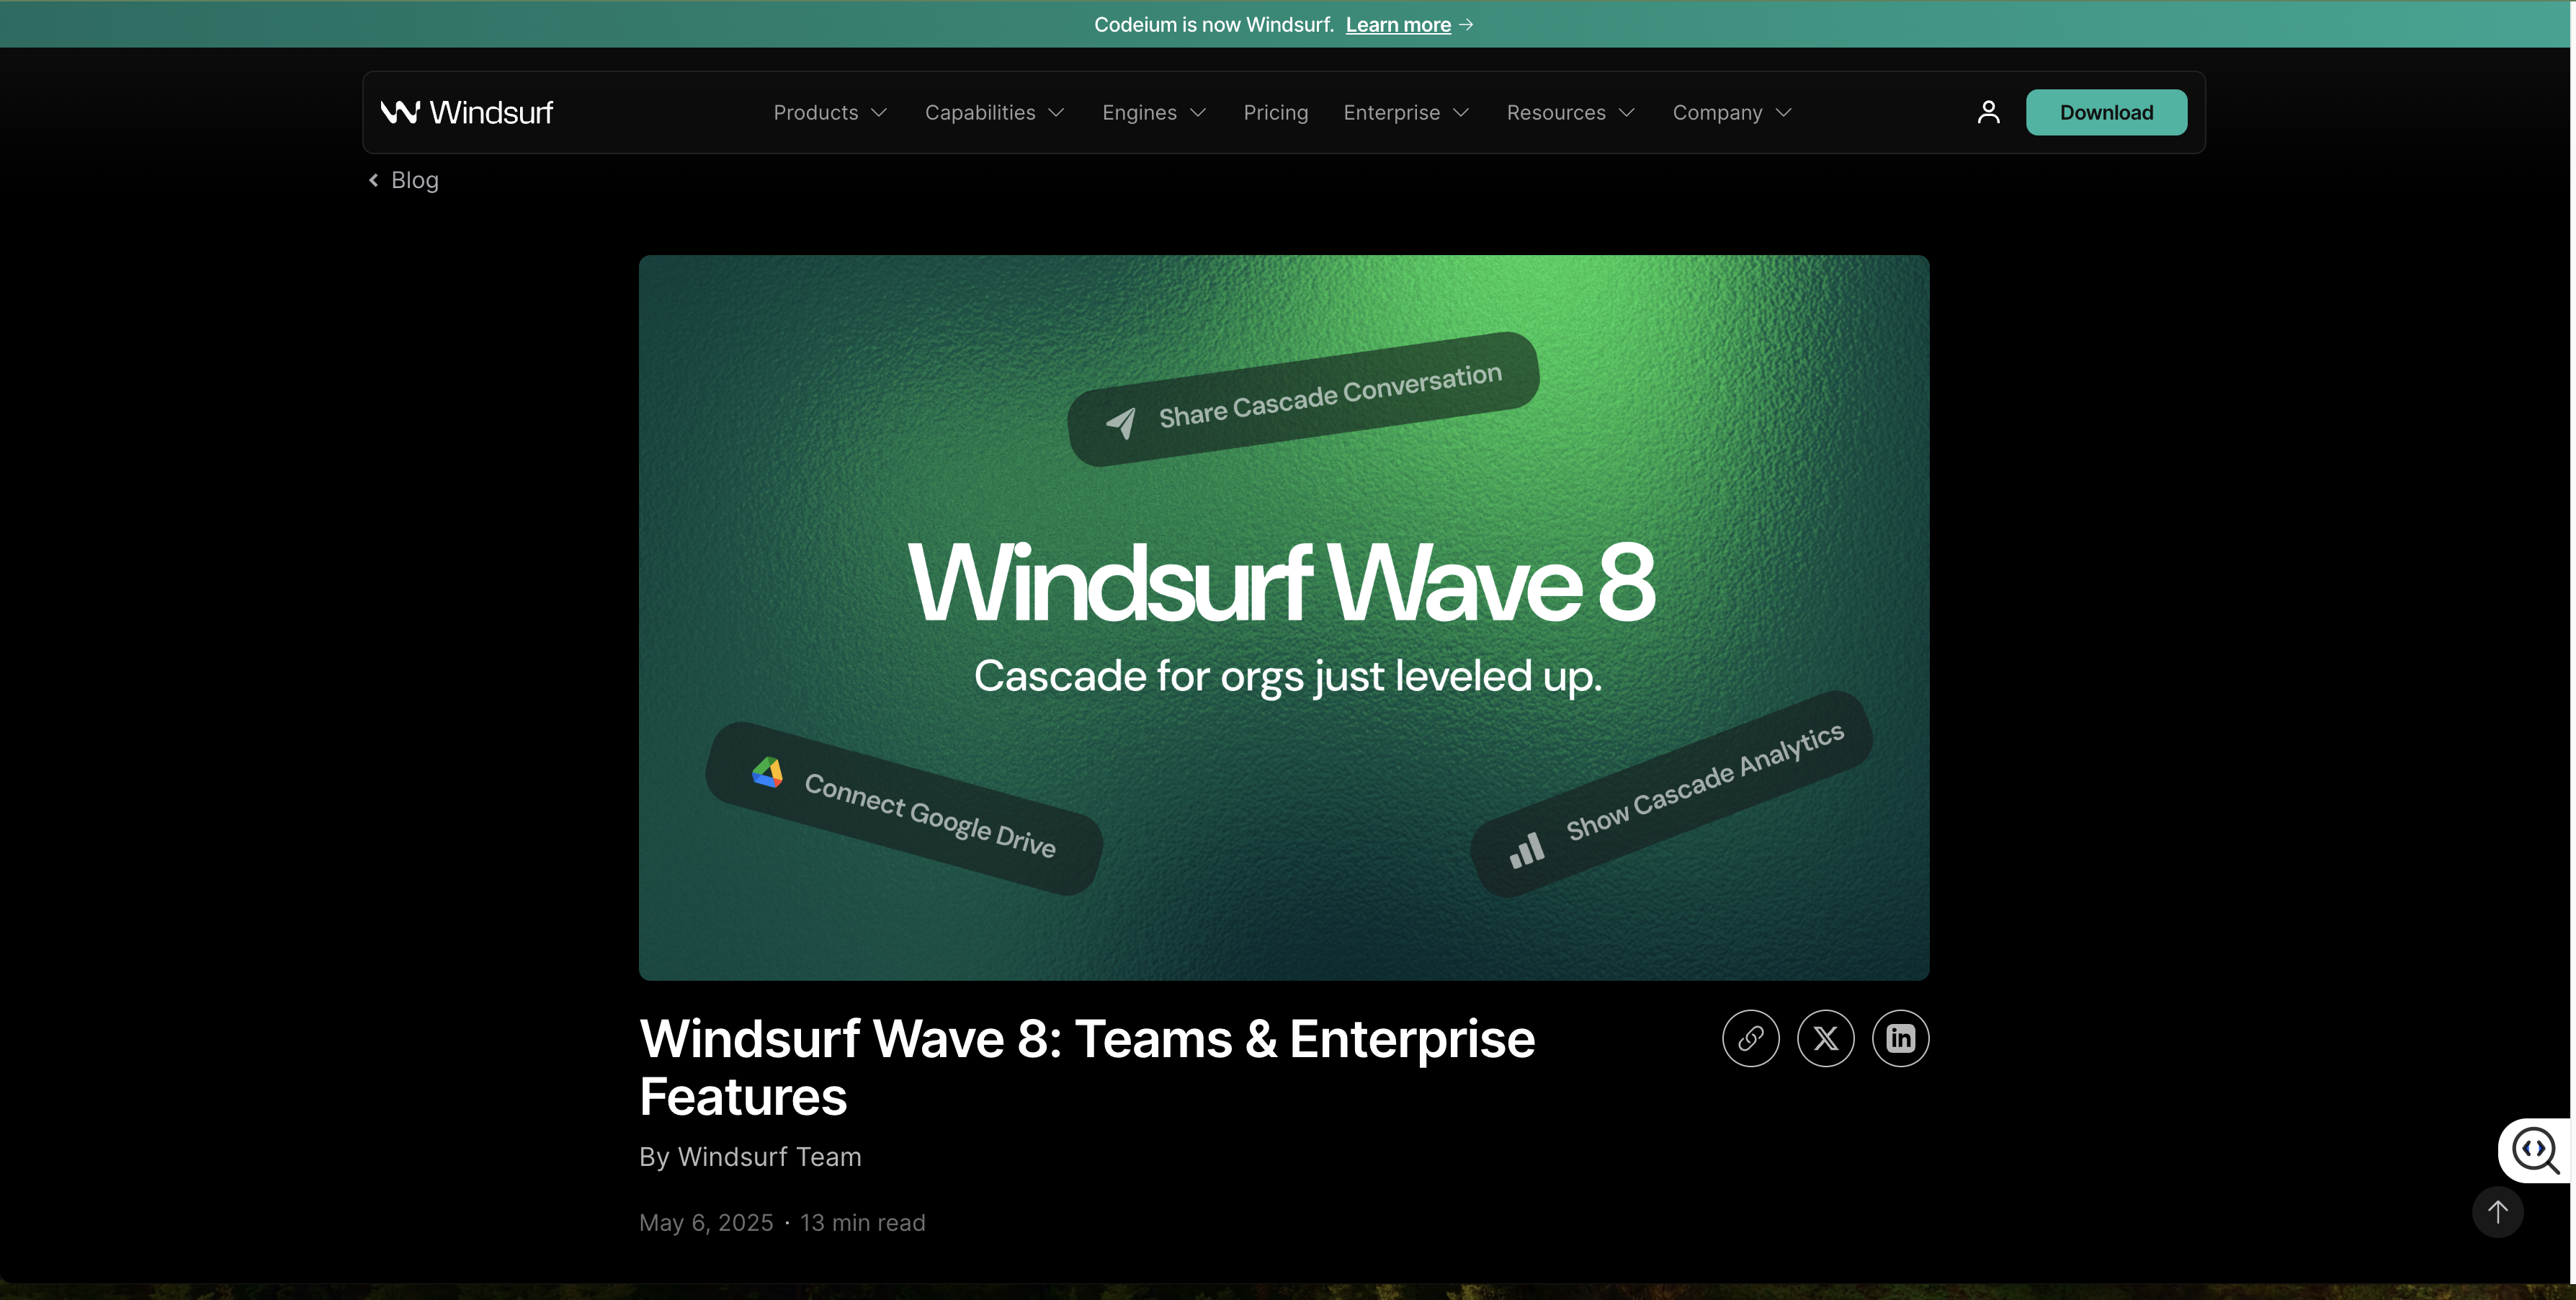
Task: Click the Windsurf logo in navbar
Action: 466,112
